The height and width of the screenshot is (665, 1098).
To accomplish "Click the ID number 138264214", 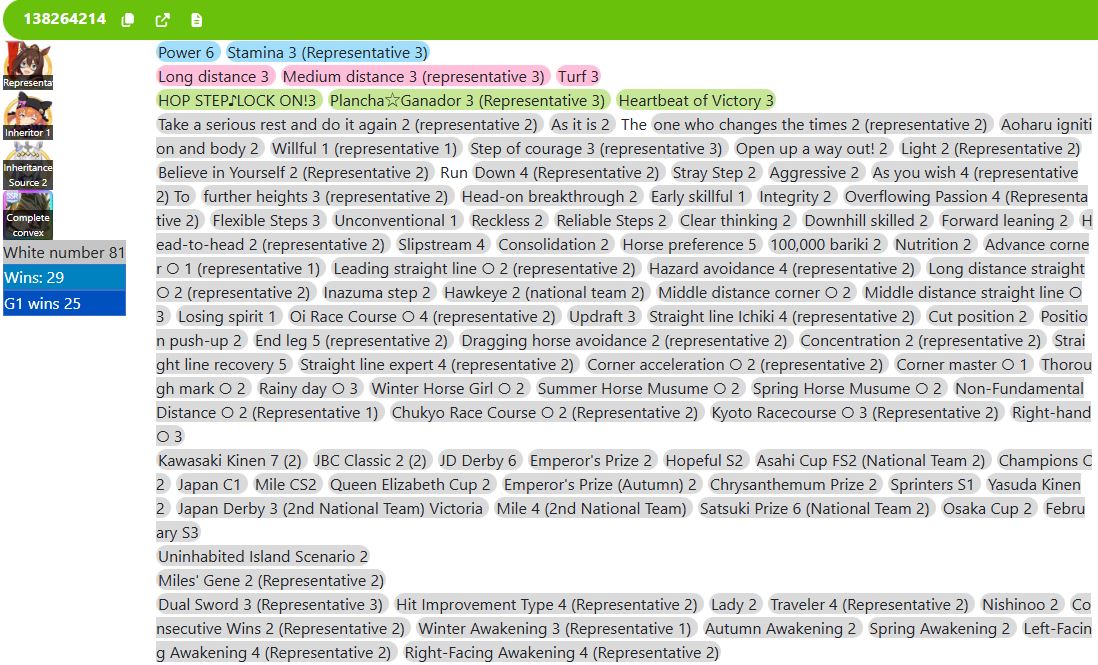I will point(64,19).
